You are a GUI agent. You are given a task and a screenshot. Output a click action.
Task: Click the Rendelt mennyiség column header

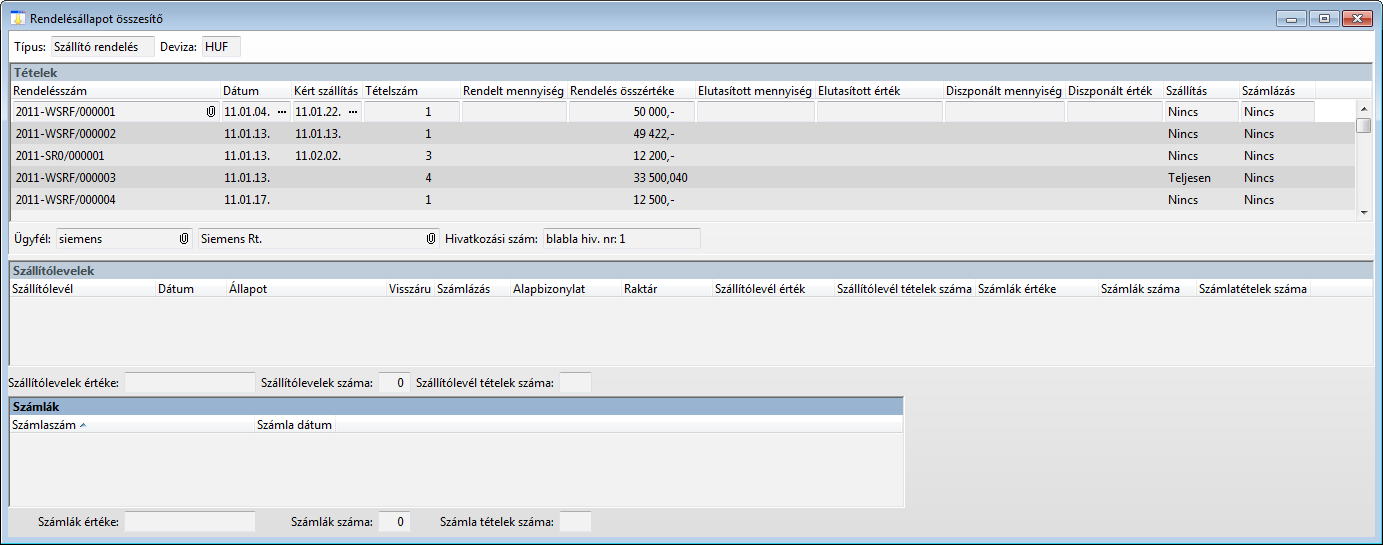[513, 91]
